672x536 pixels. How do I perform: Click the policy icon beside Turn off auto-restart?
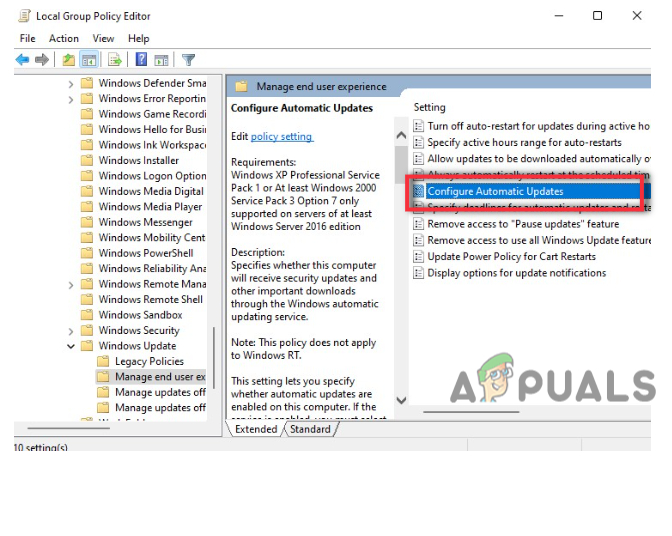pyautogui.click(x=418, y=126)
